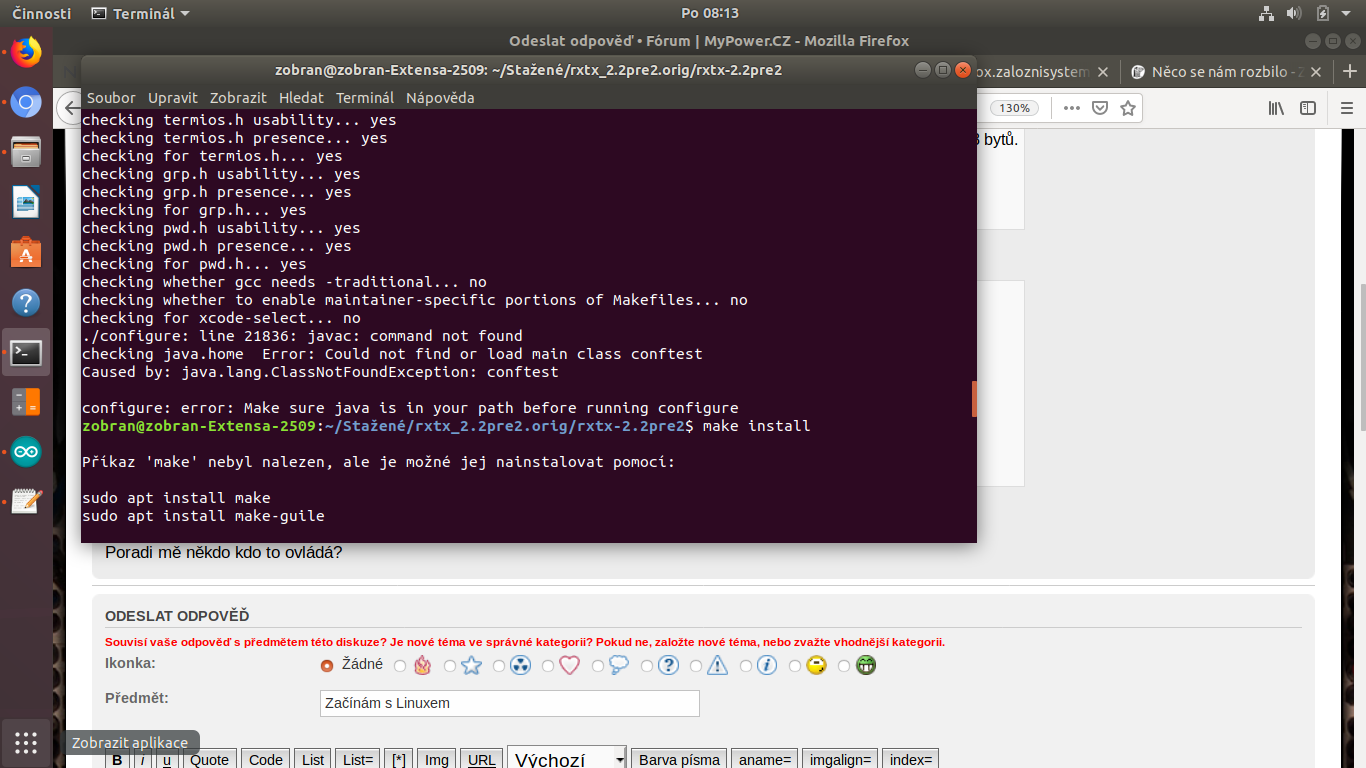This screenshot has width=1366, height=768.
Task: Click the Quote formatting button
Action: [210, 760]
